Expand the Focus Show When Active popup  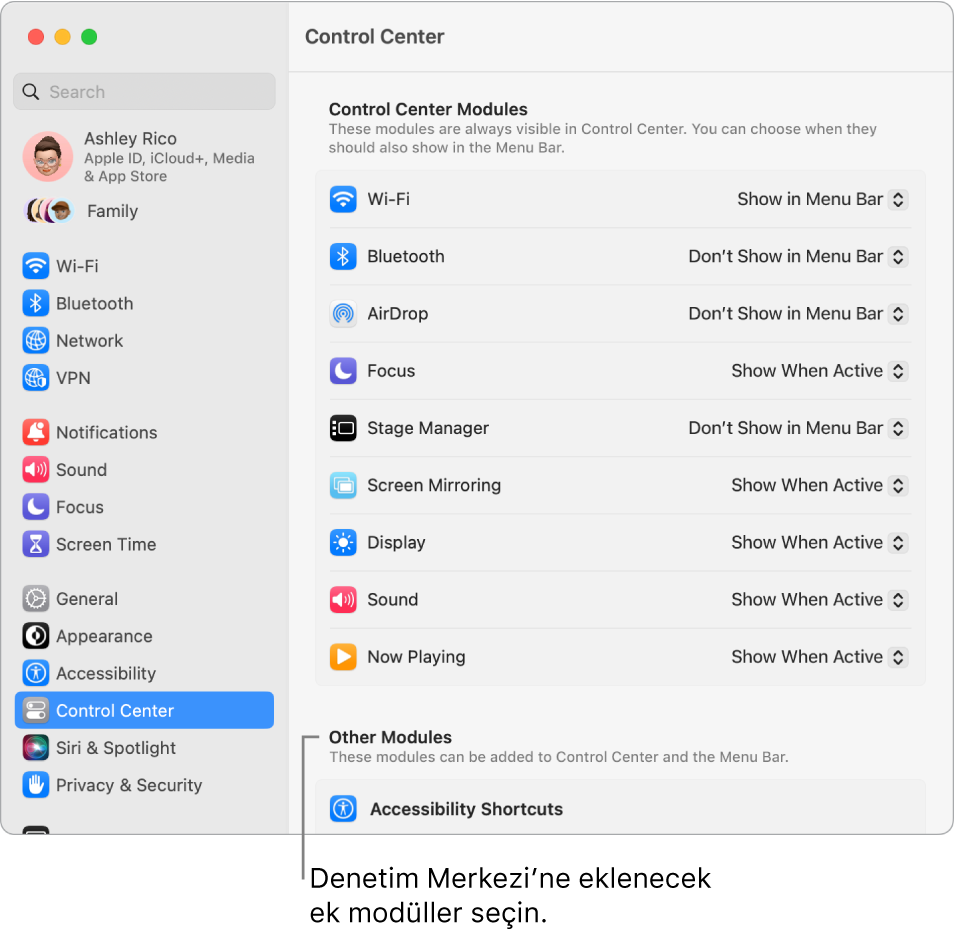[x=818, y=371]
